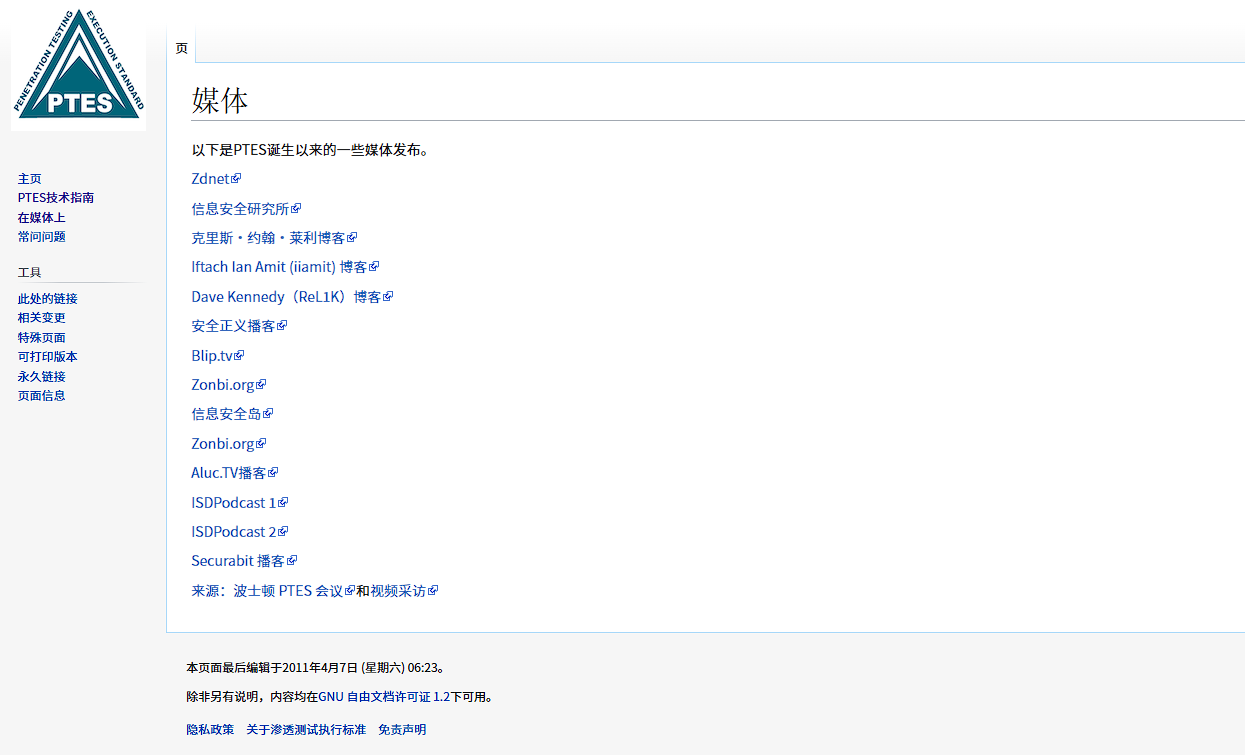
Task: Open 永久链接 tool link
Action: pos(42,377)
